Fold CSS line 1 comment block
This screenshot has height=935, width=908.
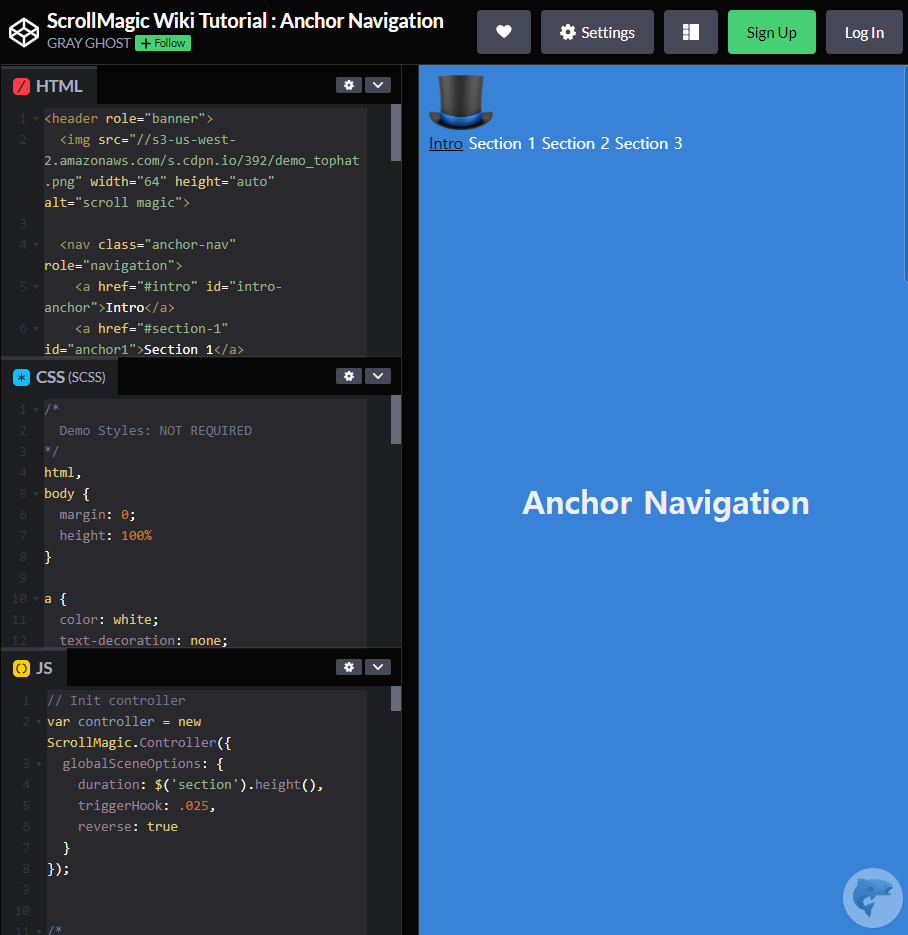[36, 410]
